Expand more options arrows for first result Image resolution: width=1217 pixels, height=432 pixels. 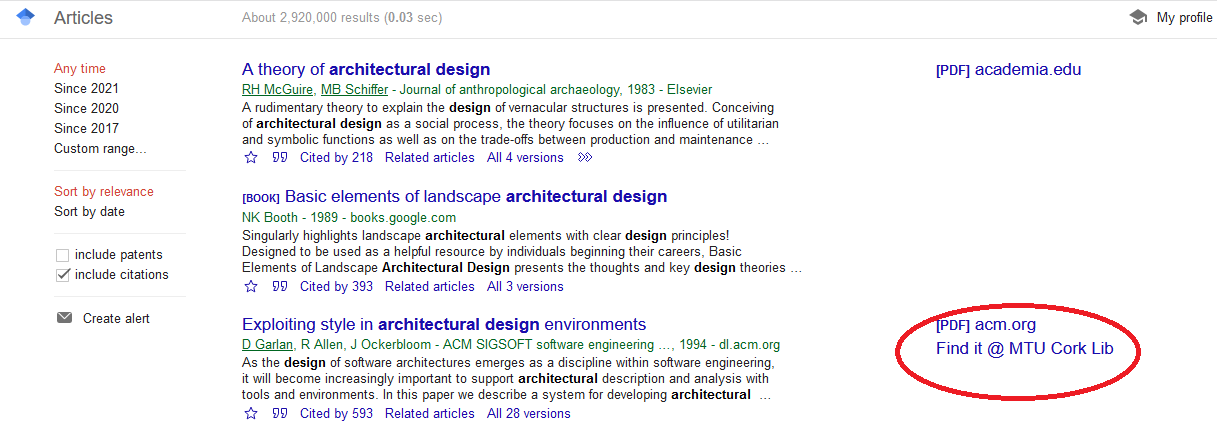click(586, 157)
